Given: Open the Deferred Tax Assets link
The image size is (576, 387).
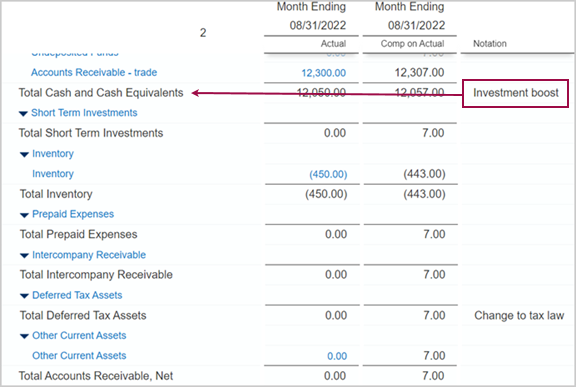Looking at the screenshot, I should 77,295.
